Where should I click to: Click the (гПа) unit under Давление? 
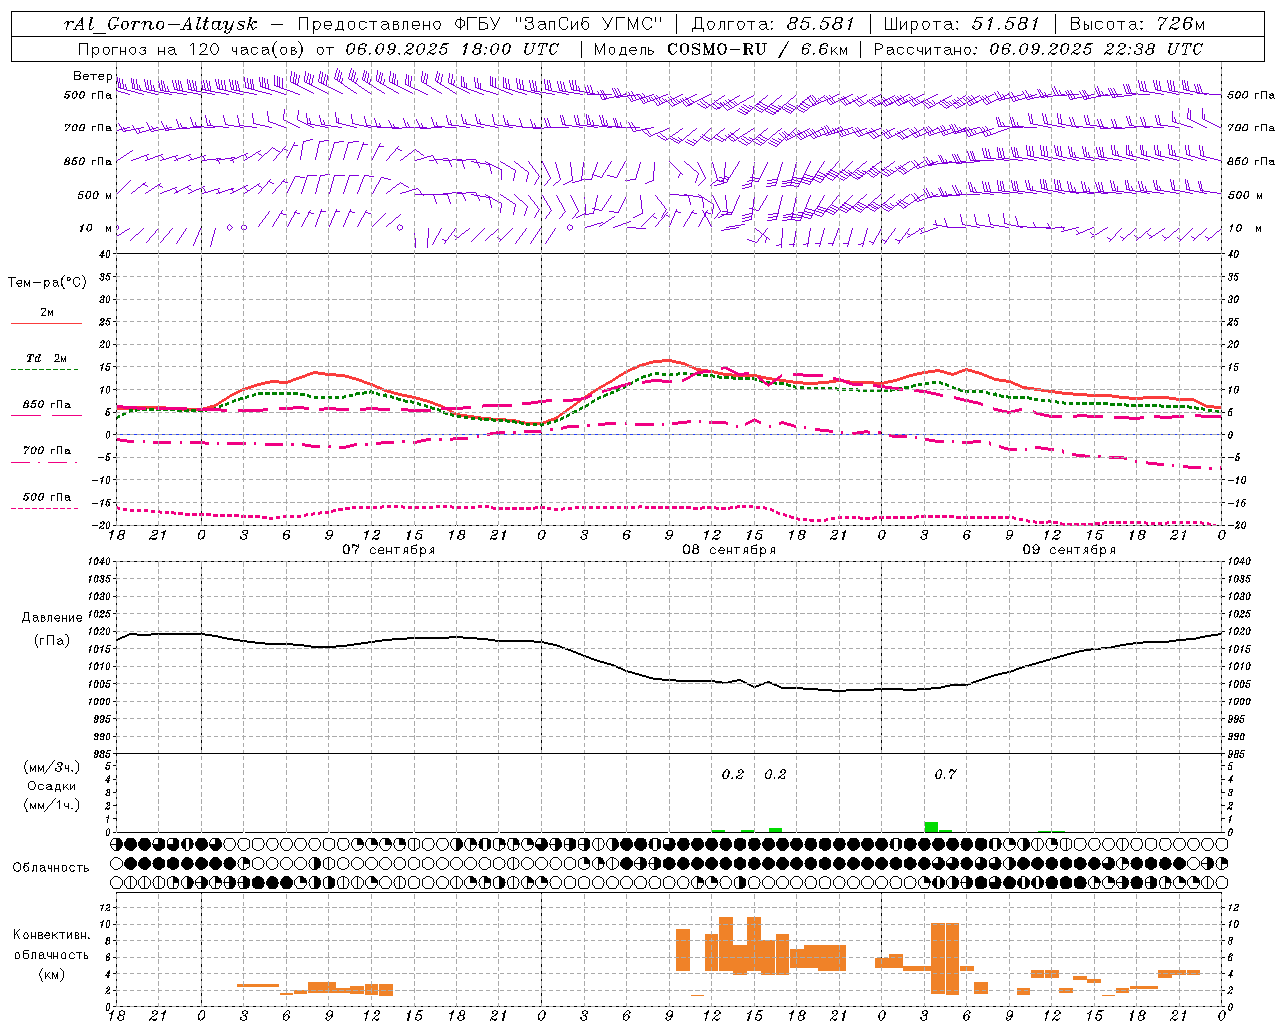click(52, 641)
